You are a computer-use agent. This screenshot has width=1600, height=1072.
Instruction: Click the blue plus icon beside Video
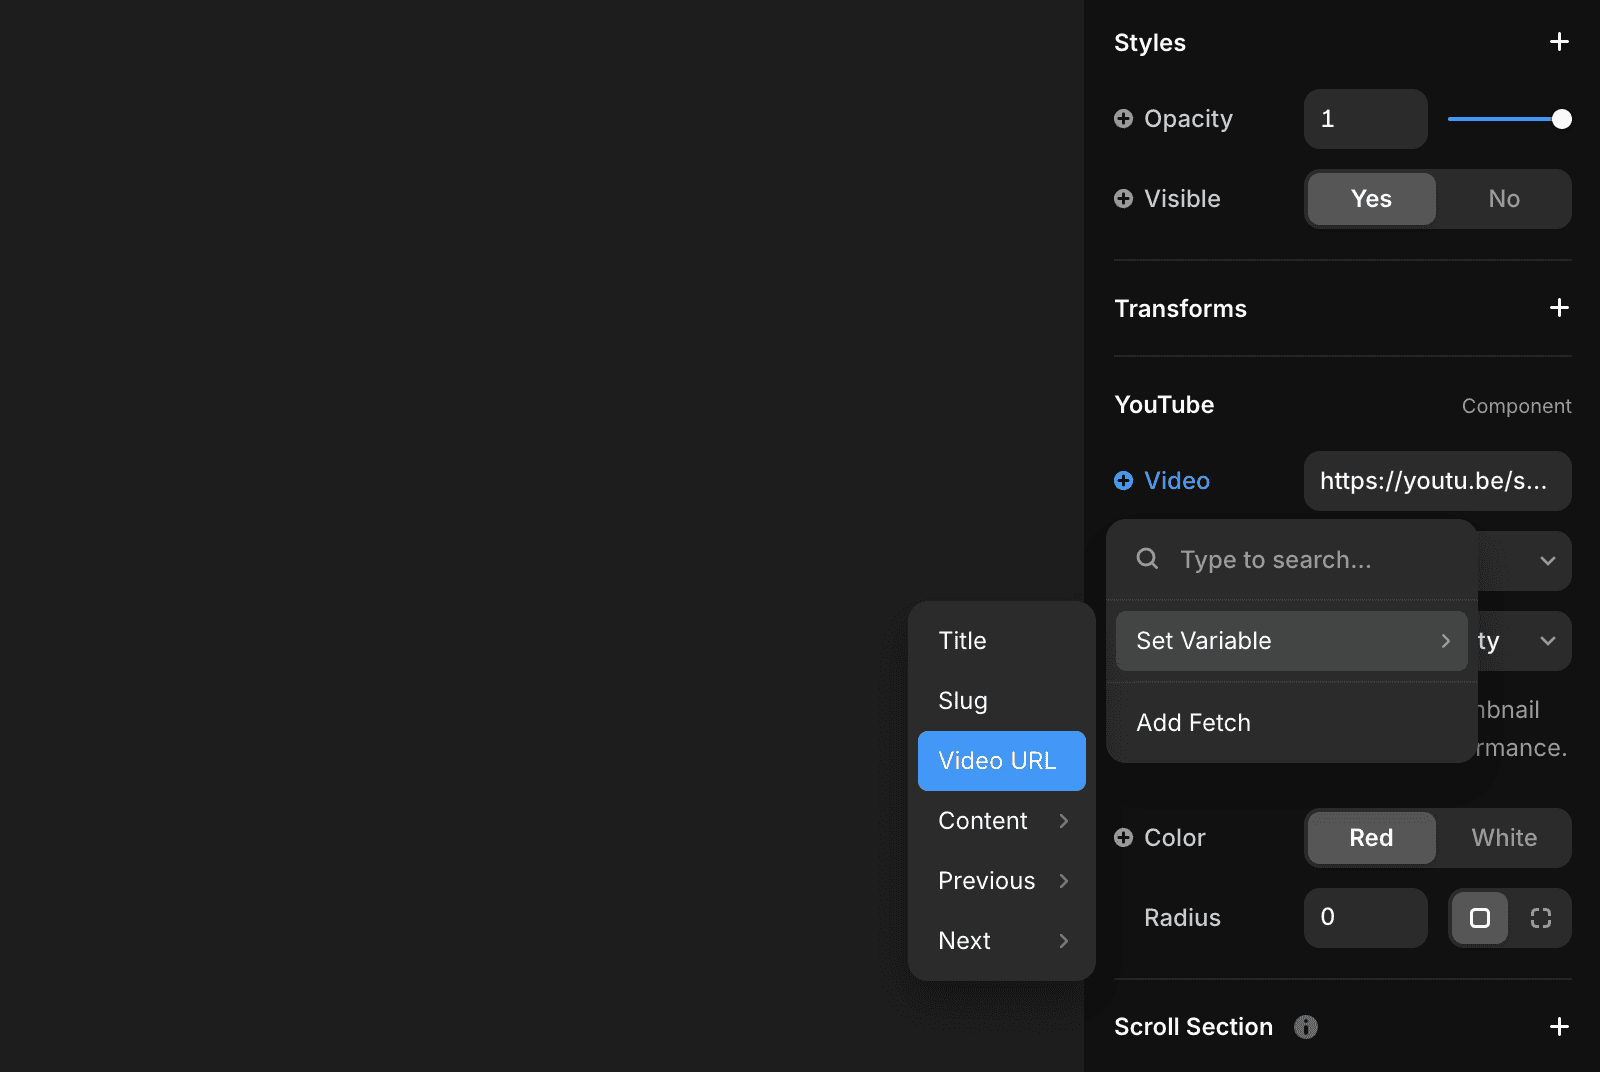[x=1124, y=481]
